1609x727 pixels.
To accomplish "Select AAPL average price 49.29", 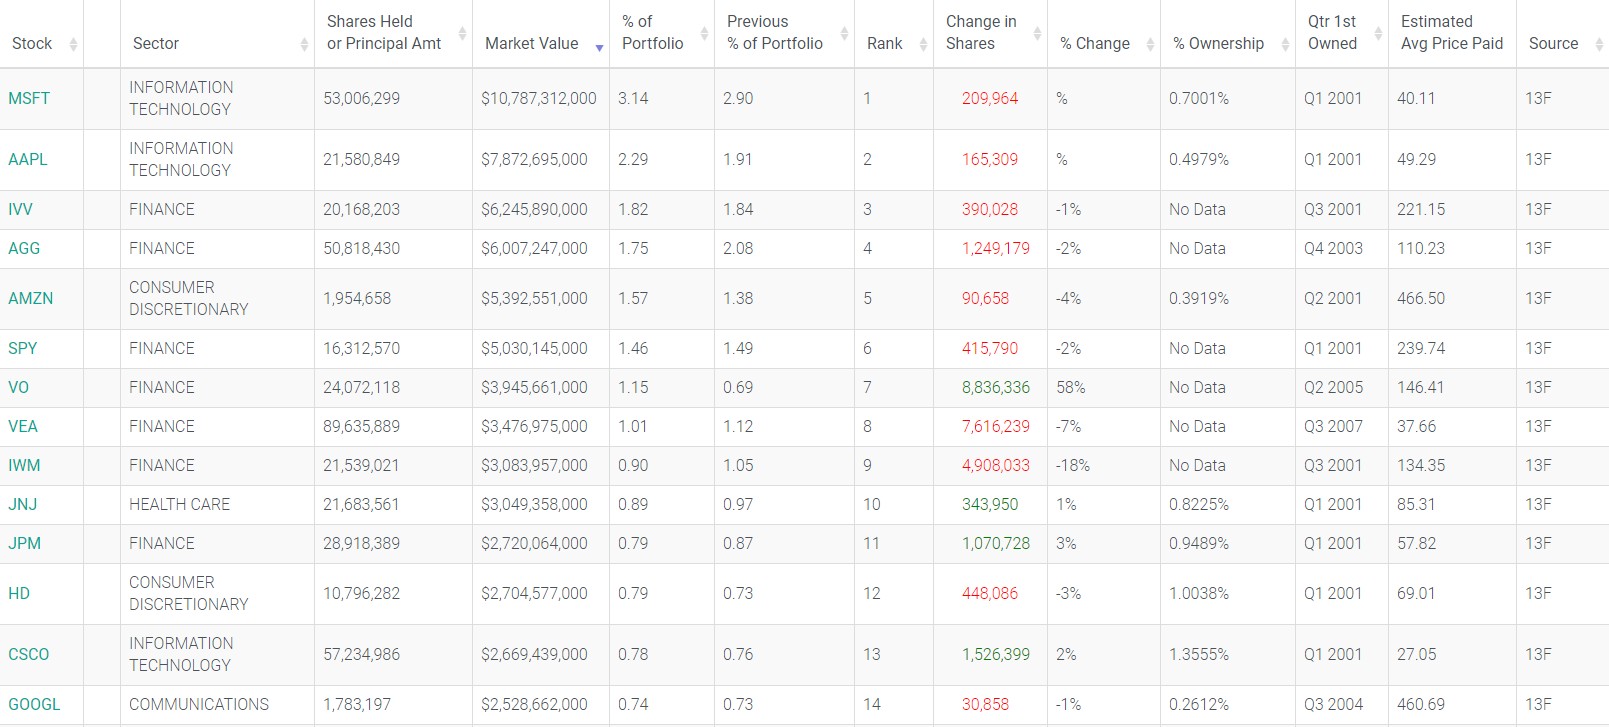I will click(1416, 160).
